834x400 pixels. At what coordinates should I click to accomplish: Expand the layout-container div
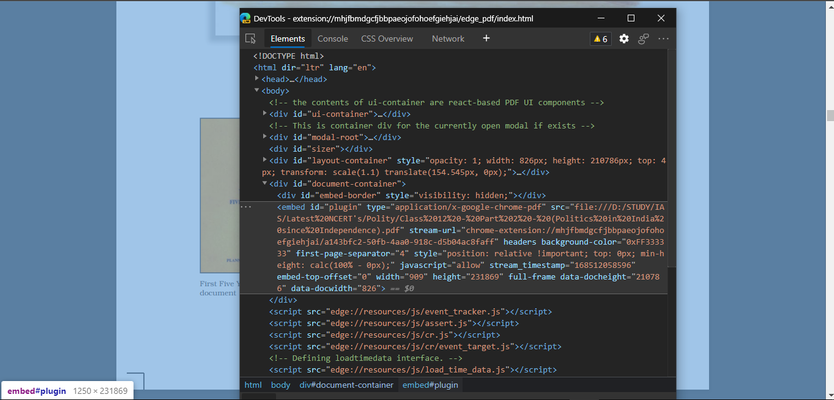pyautogui.click(x=265, y=160)
